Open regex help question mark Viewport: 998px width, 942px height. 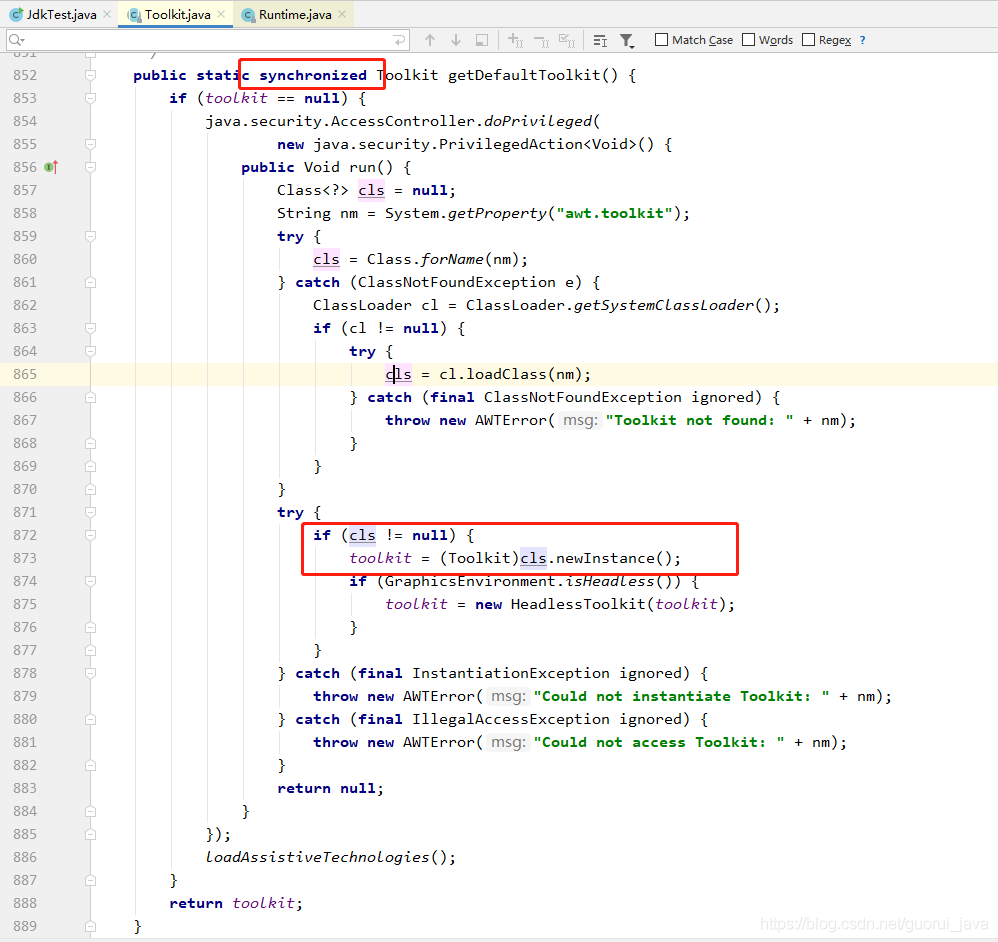click(862, 40)
